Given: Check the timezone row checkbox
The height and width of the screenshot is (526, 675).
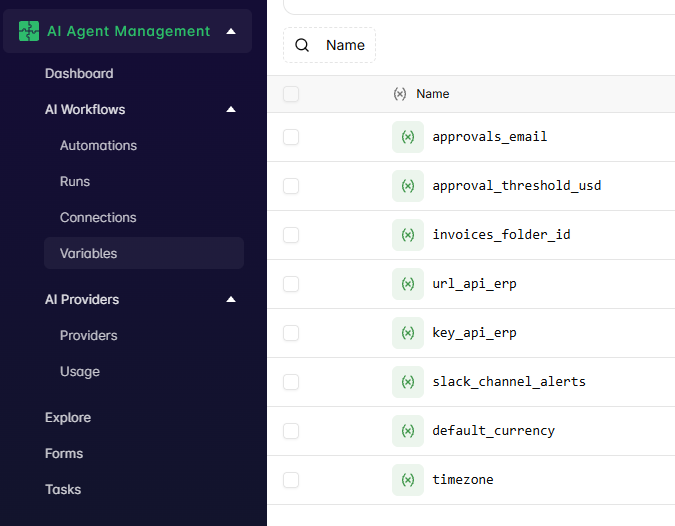Looking at the screenshot, I should click(291, 480).
